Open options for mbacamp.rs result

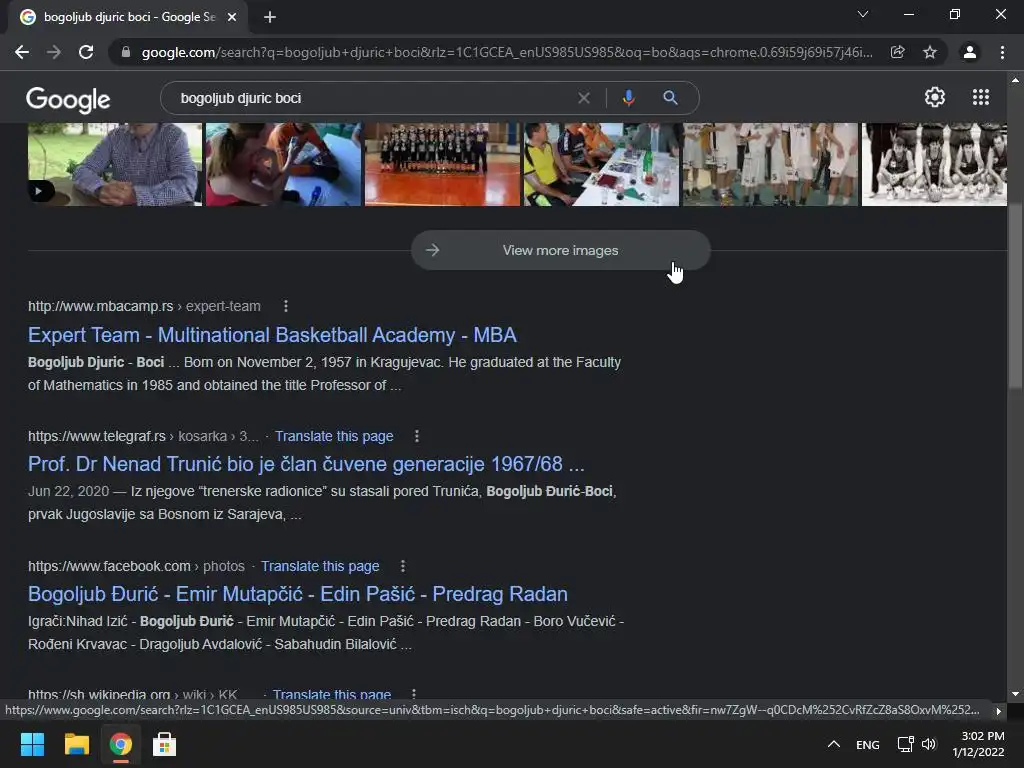tap(285, 306)
